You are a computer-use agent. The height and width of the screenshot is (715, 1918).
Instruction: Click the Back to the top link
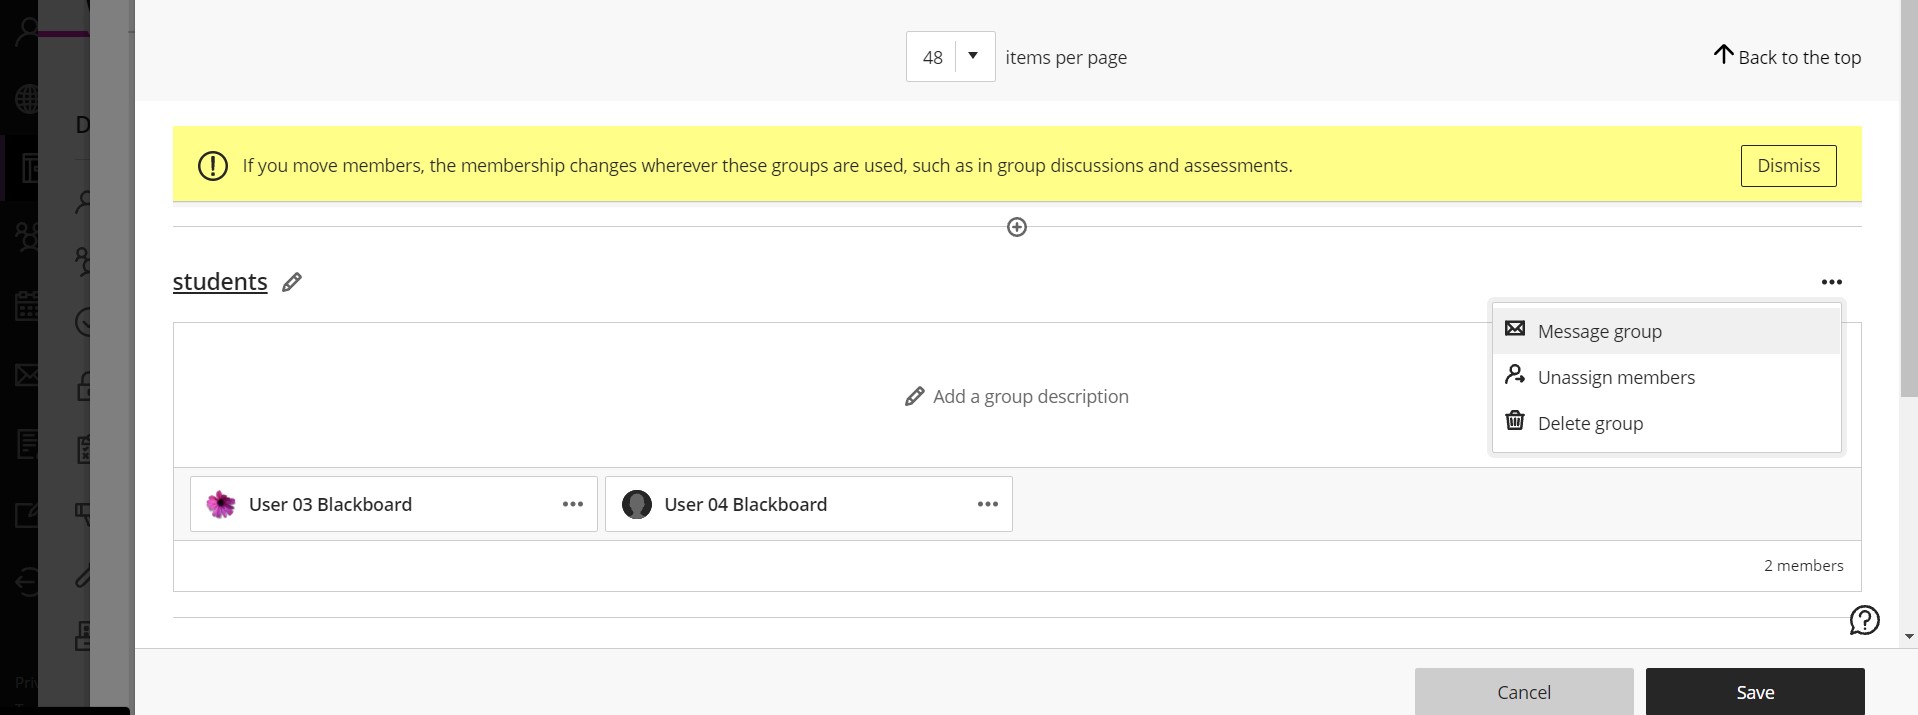[1787, 57]
